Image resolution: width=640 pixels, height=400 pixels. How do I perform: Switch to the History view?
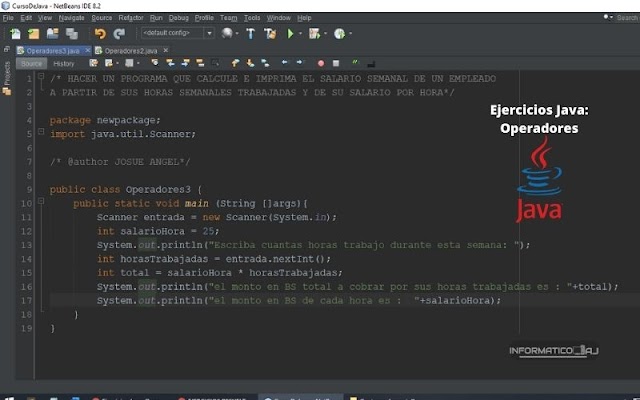pos(64,63)
